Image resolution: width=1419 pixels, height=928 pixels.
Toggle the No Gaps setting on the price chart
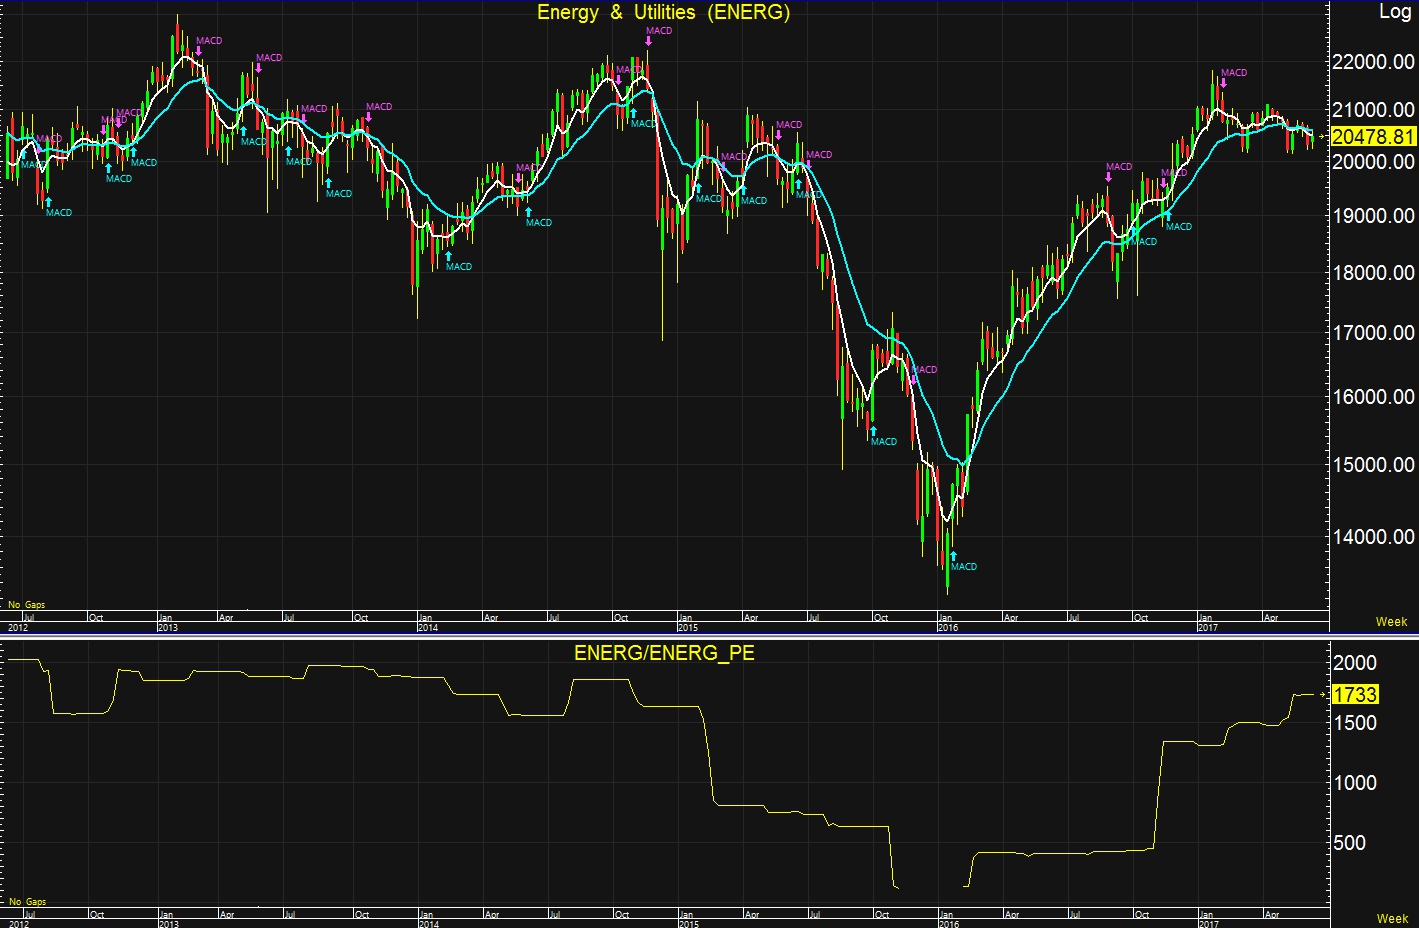coord(27,605)
